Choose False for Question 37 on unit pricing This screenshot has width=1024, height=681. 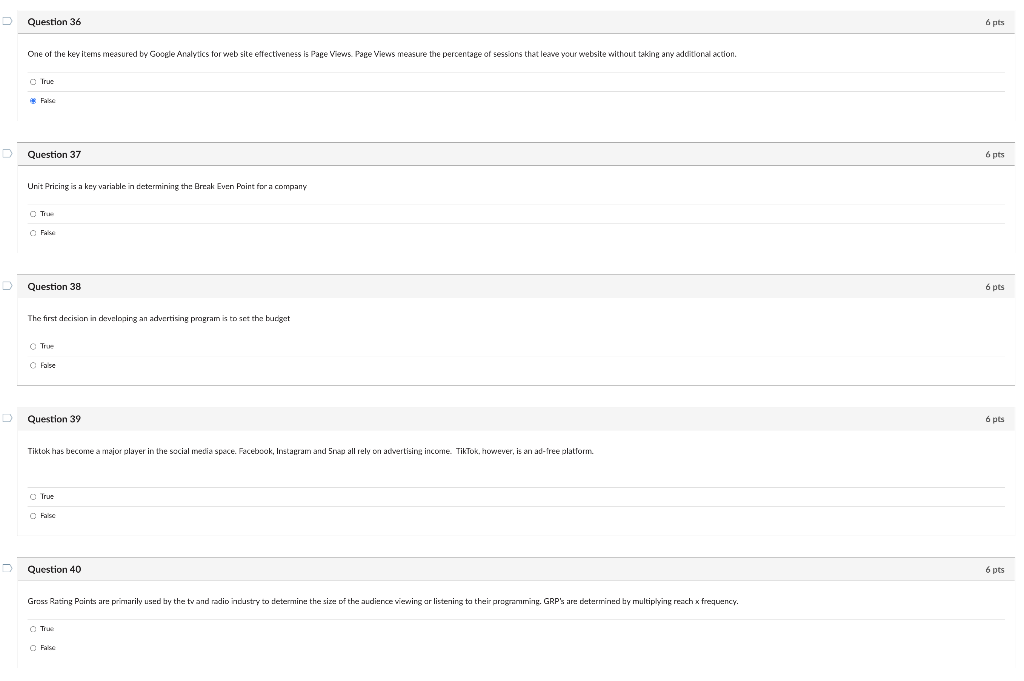33,233
